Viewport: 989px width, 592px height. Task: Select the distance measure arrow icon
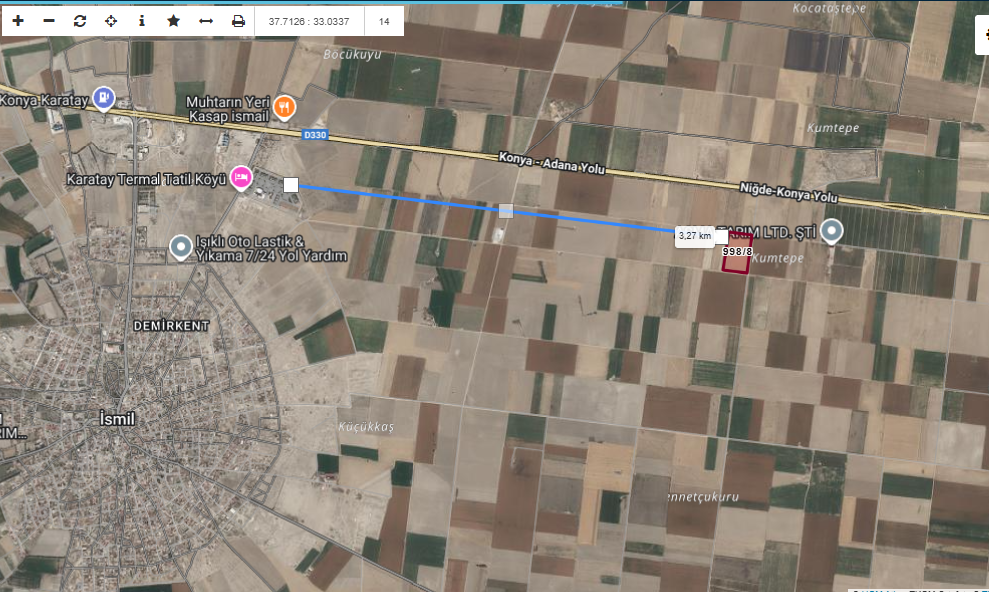coord(205,21)
